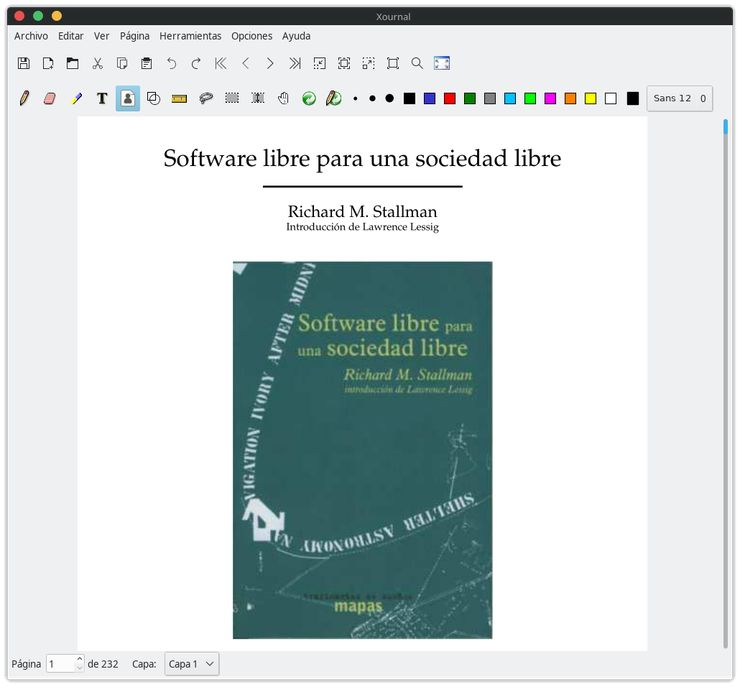Zoom out with the shrink icon
Screen dimensions: 740x687
(320, 63)
